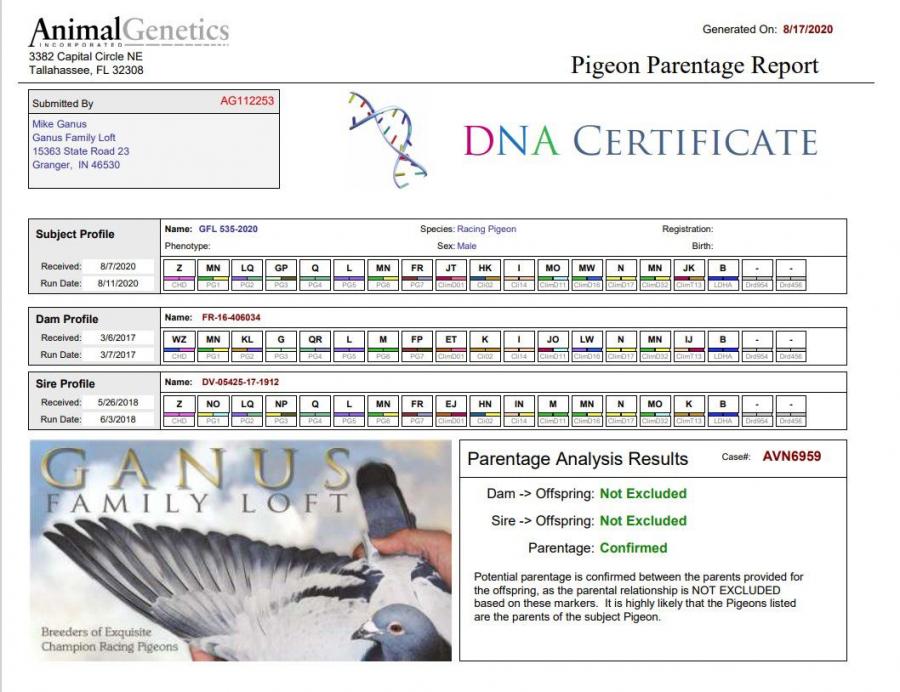
Task: Select the case number AVN6959
Action: (792, 457)
